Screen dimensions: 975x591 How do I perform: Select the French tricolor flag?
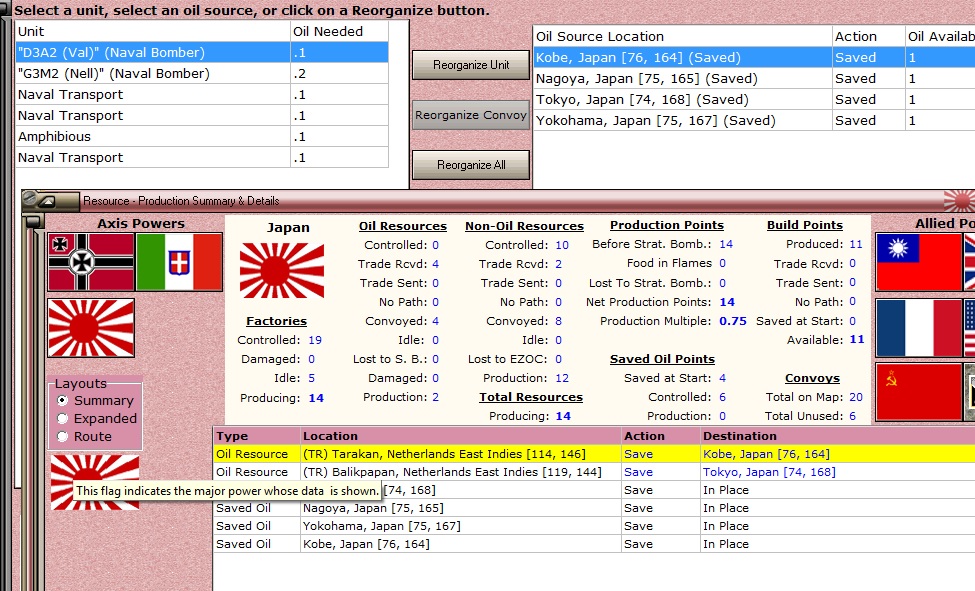coord(918,328)
